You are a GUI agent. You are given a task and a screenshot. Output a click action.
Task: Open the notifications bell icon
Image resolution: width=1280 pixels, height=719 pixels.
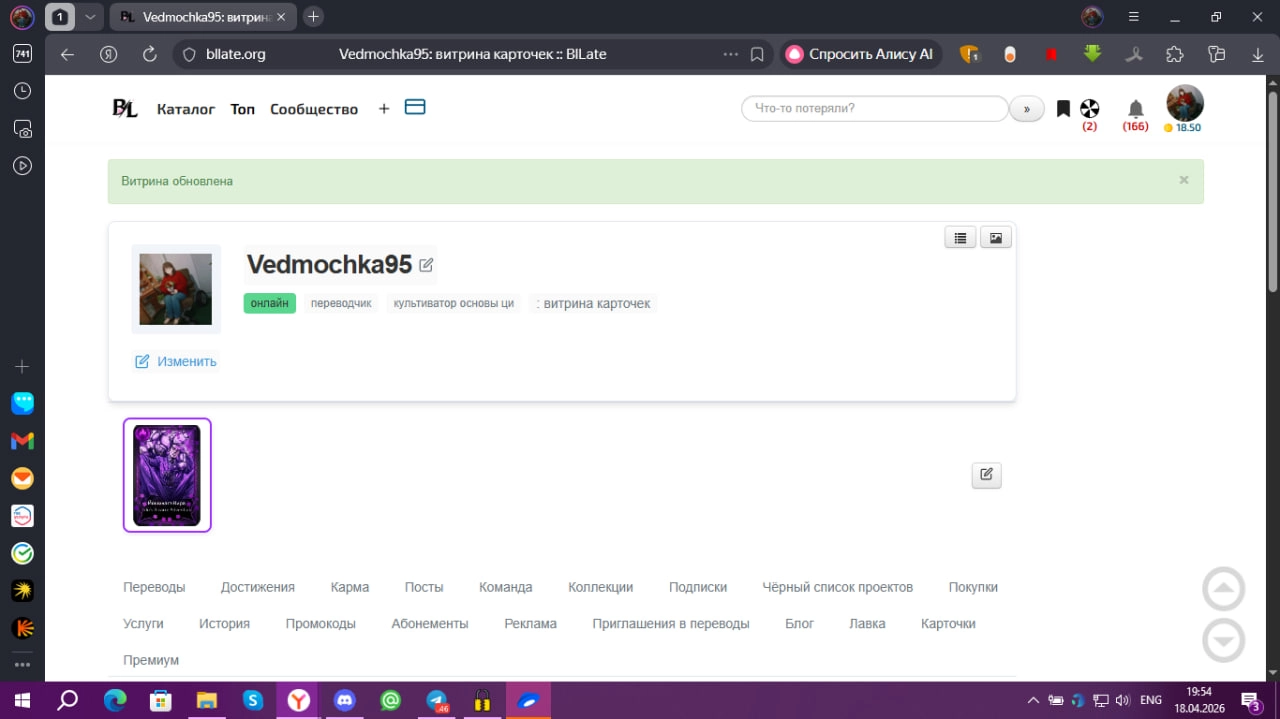(x=1135, y=109)
